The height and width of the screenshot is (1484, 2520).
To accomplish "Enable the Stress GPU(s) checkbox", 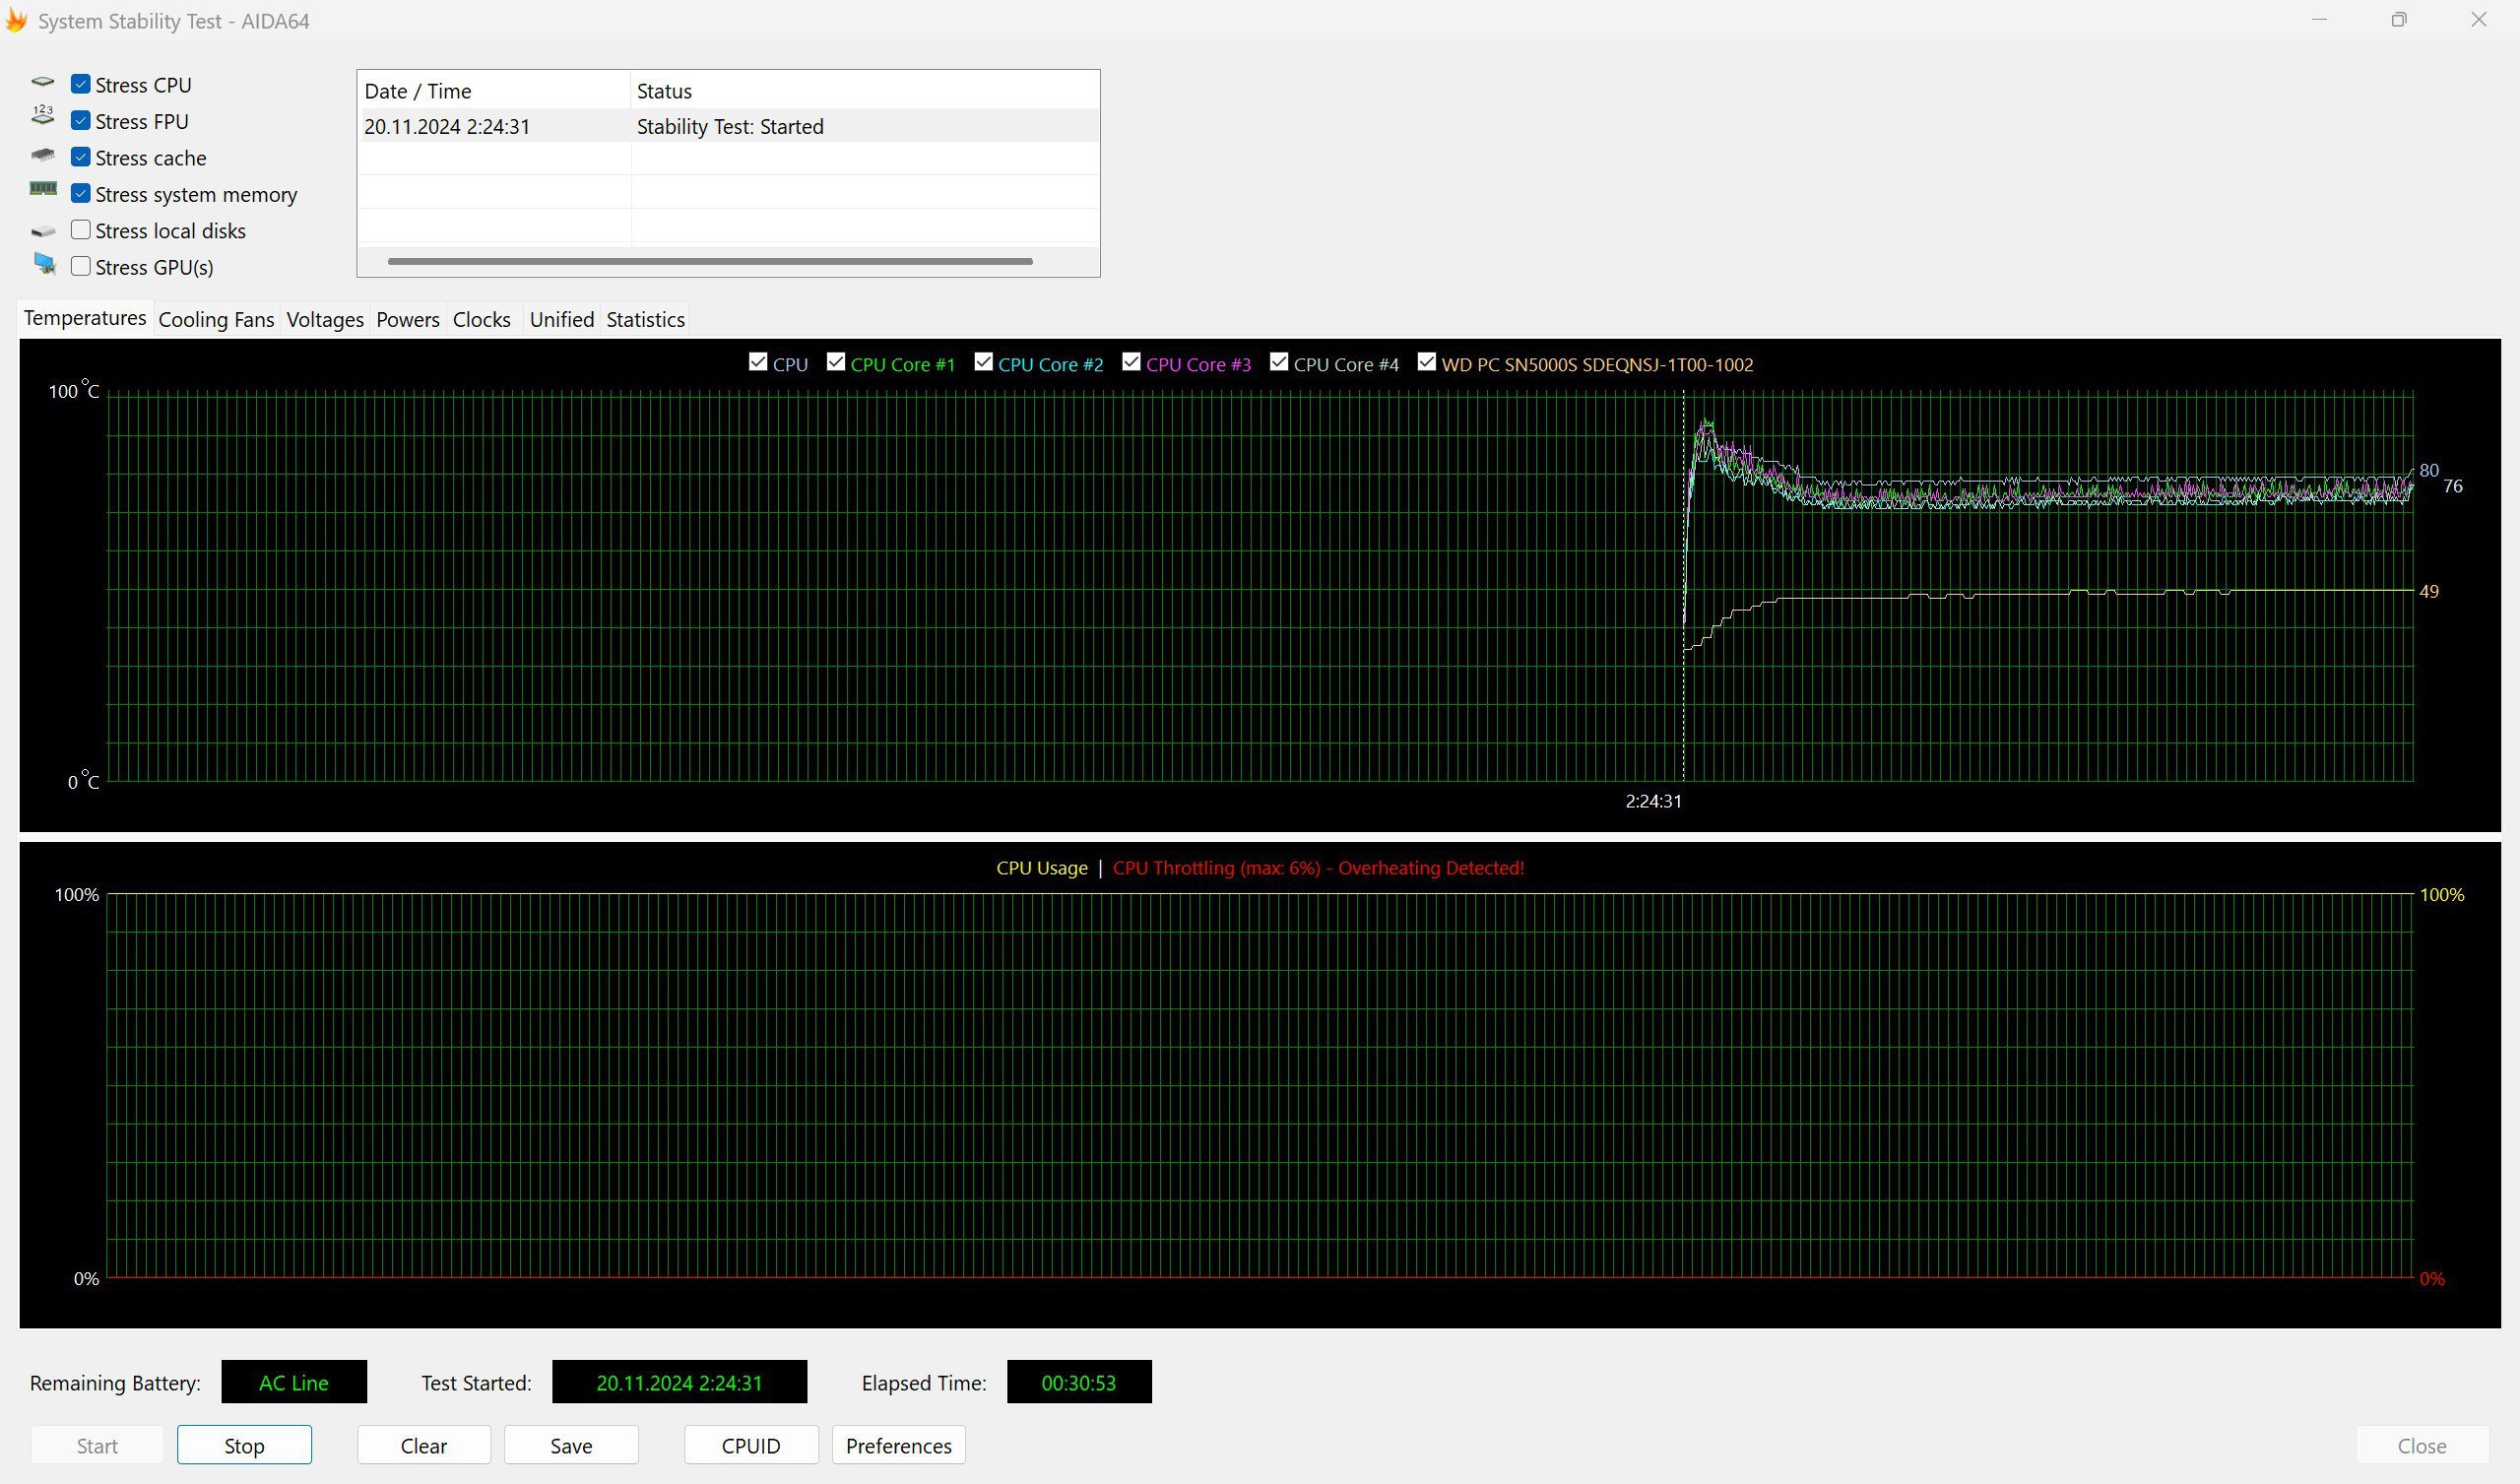I will [x=80, y=267].
